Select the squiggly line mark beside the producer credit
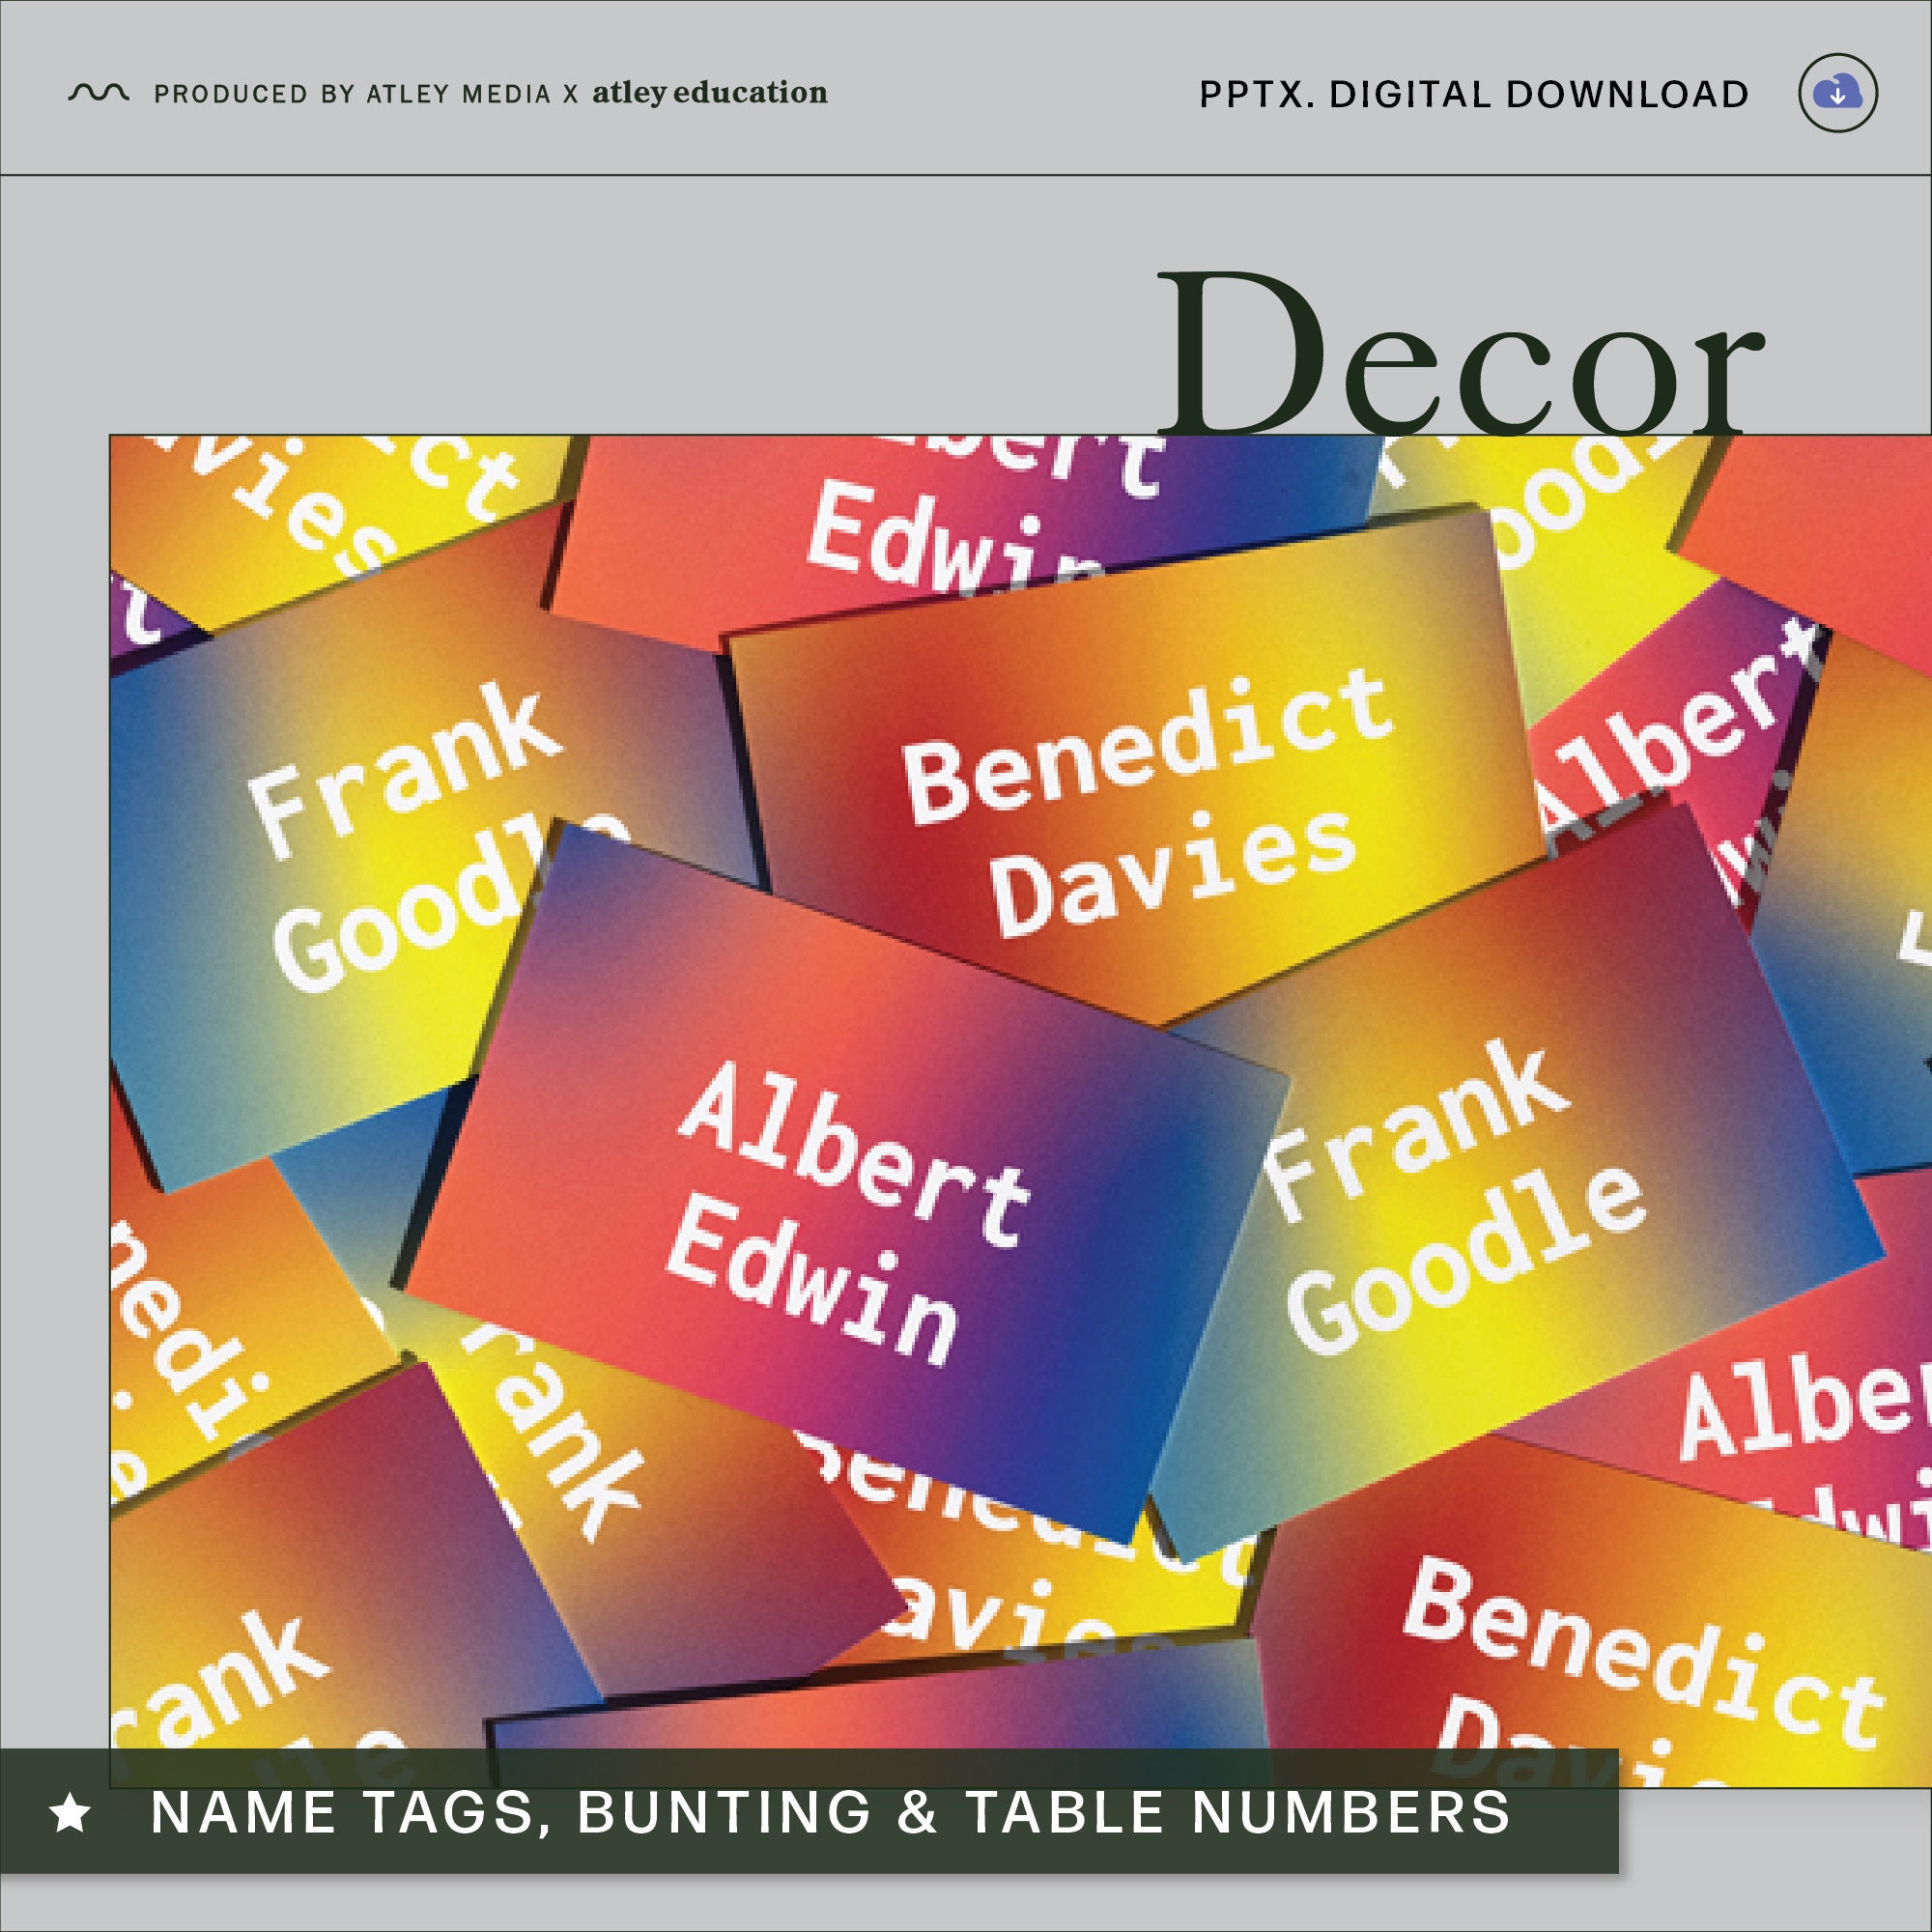 click(x=98, y=92)
